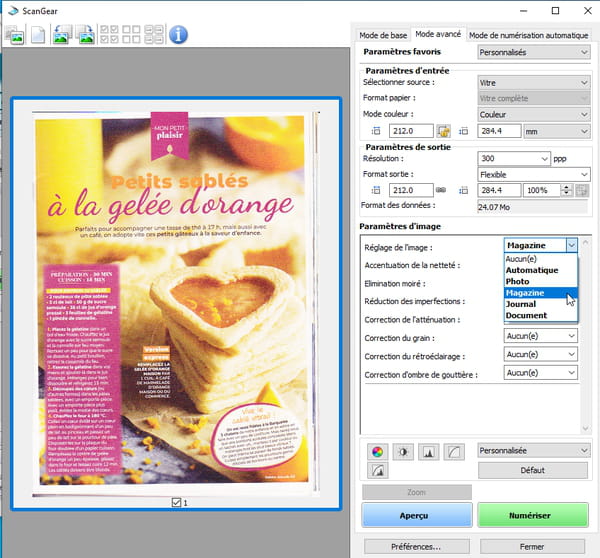Open the blue information icon
Image resolution: width=600 pixels, height=558 pixels.
[178, 35]
